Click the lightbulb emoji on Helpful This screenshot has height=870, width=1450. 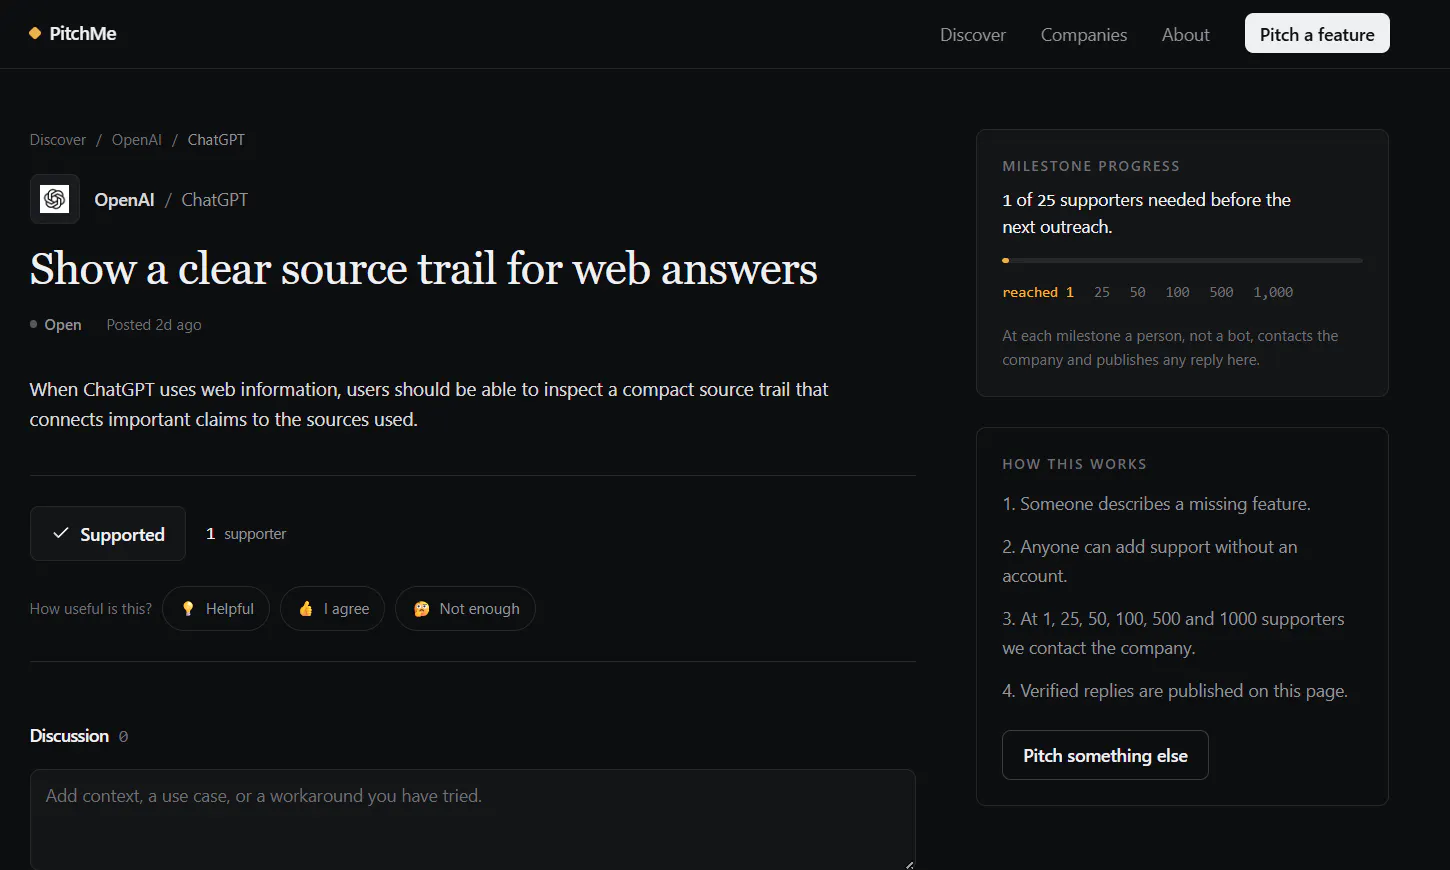188,609
